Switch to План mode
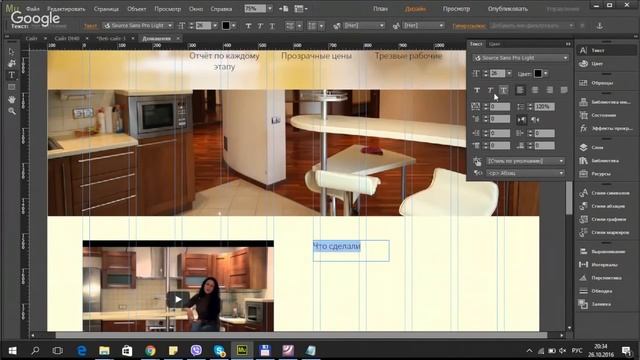 click(x=380, y=9)
